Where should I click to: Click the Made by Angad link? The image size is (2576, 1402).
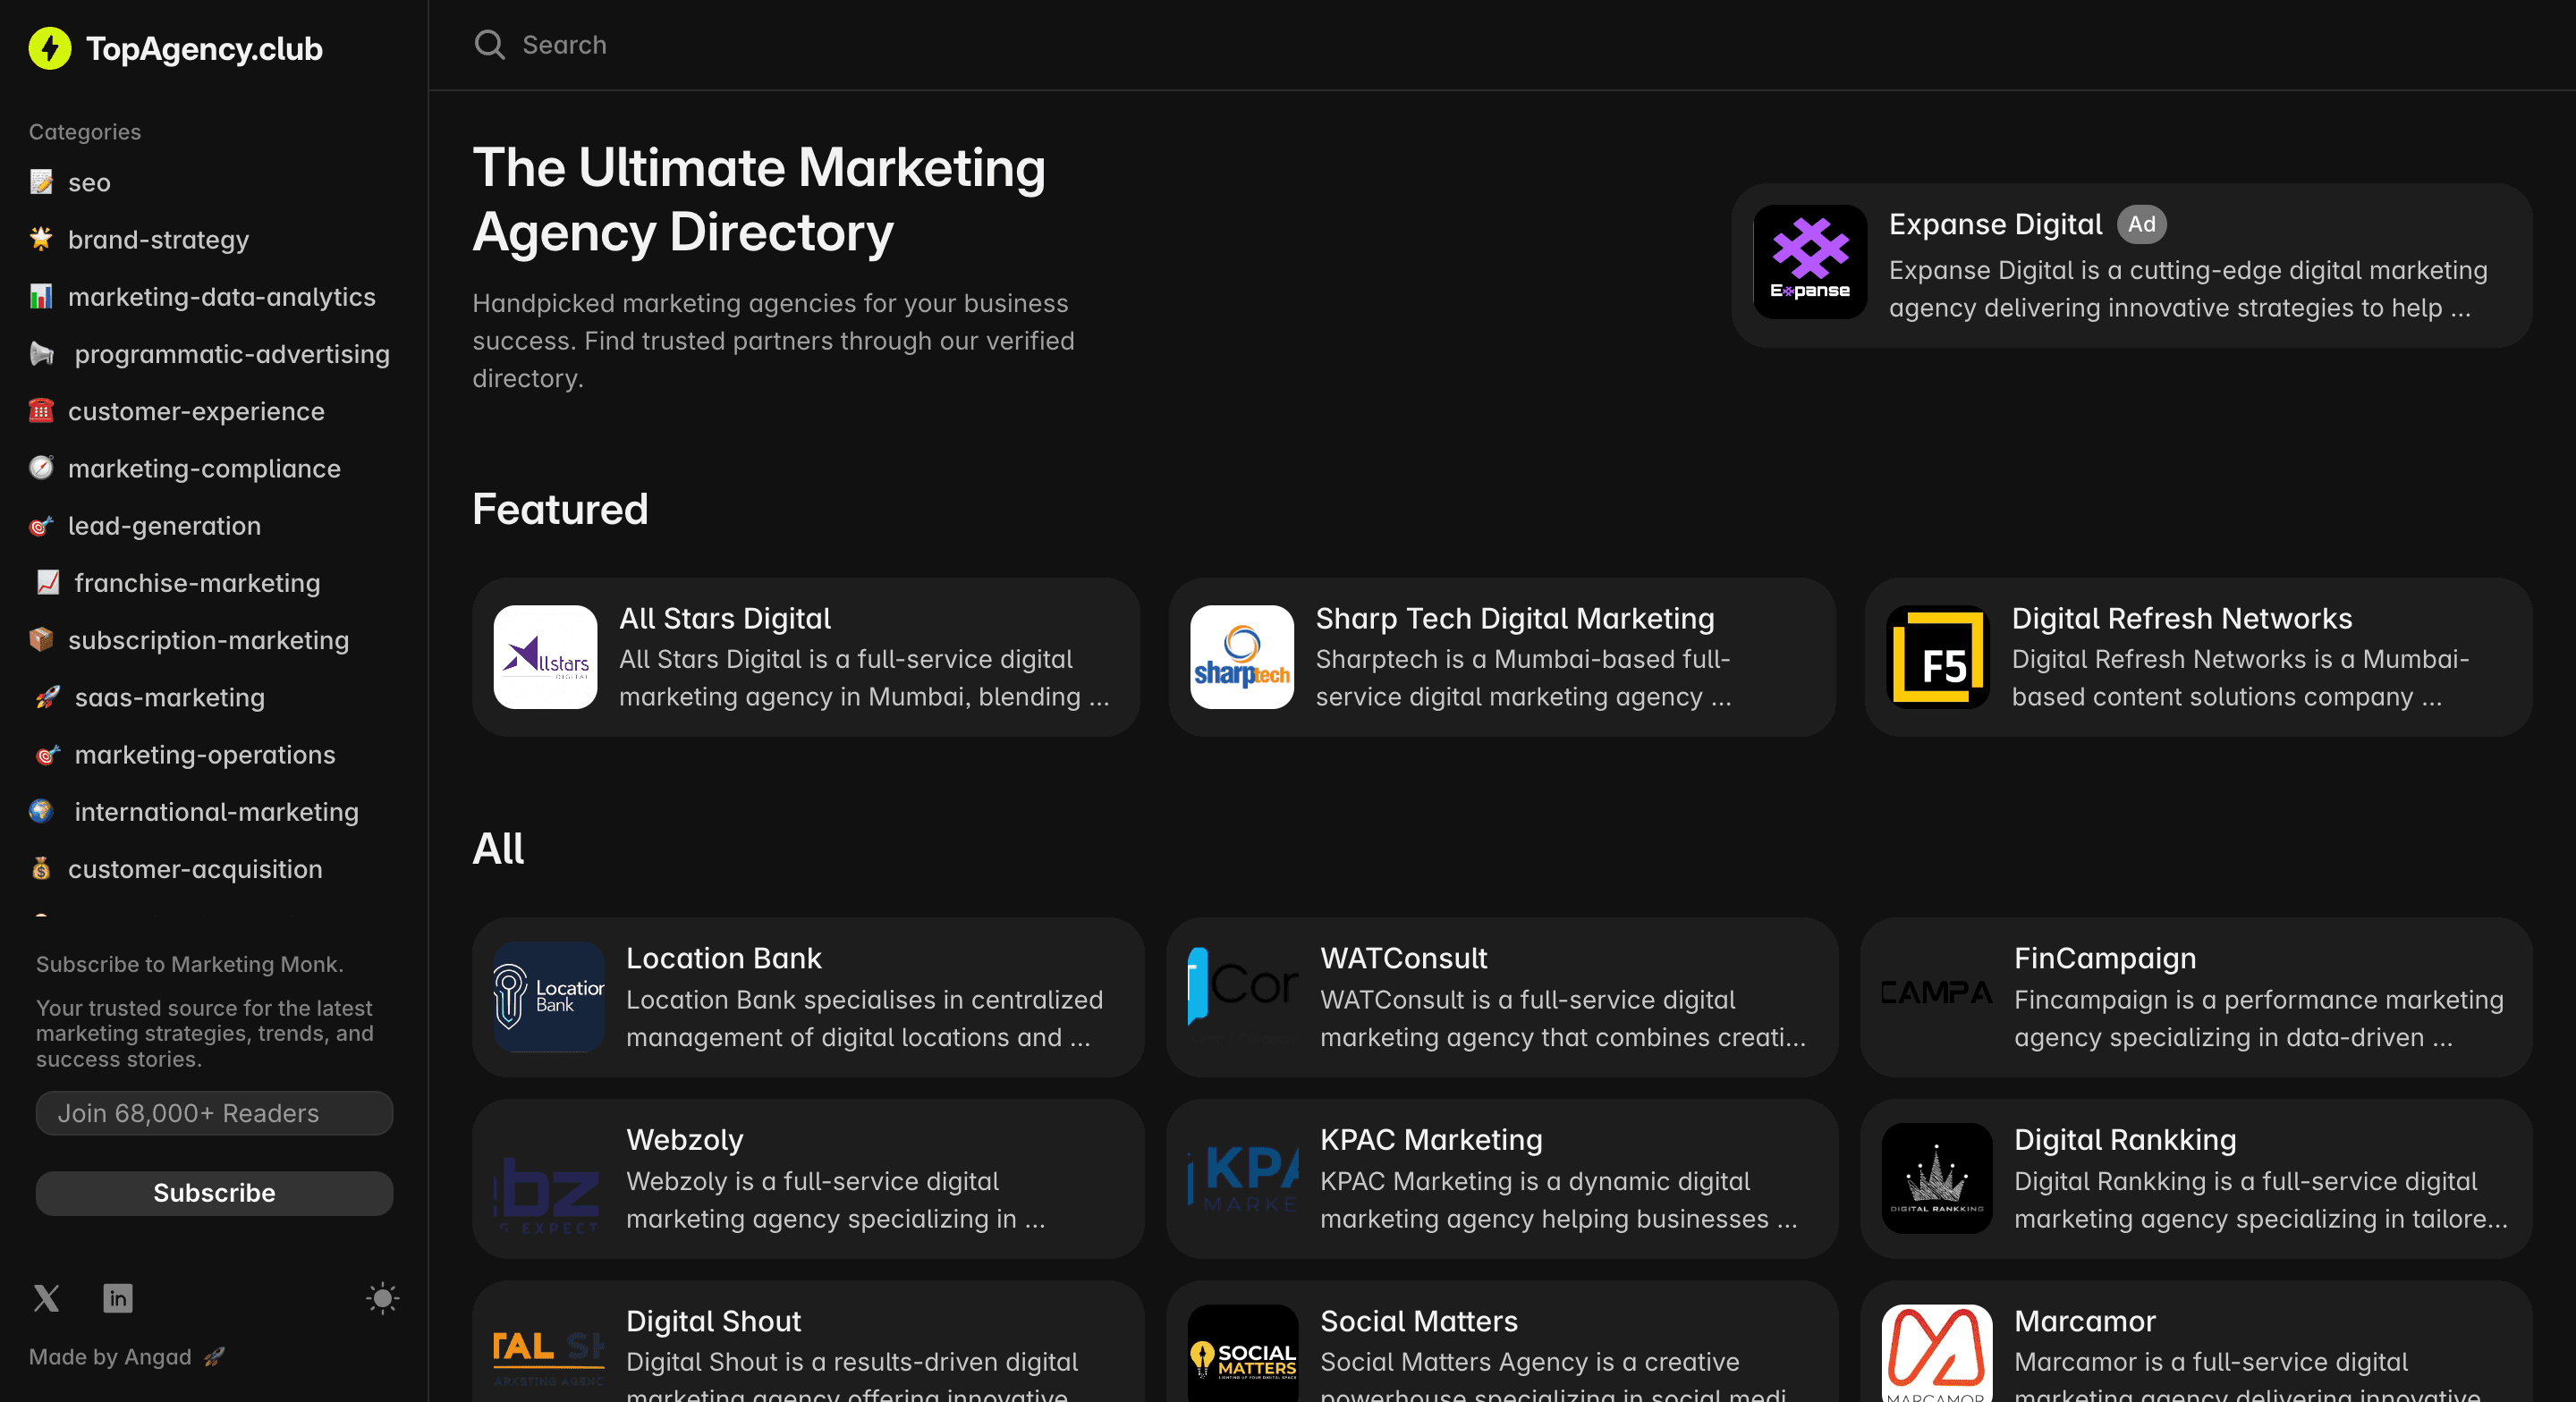click(126, 1356)
